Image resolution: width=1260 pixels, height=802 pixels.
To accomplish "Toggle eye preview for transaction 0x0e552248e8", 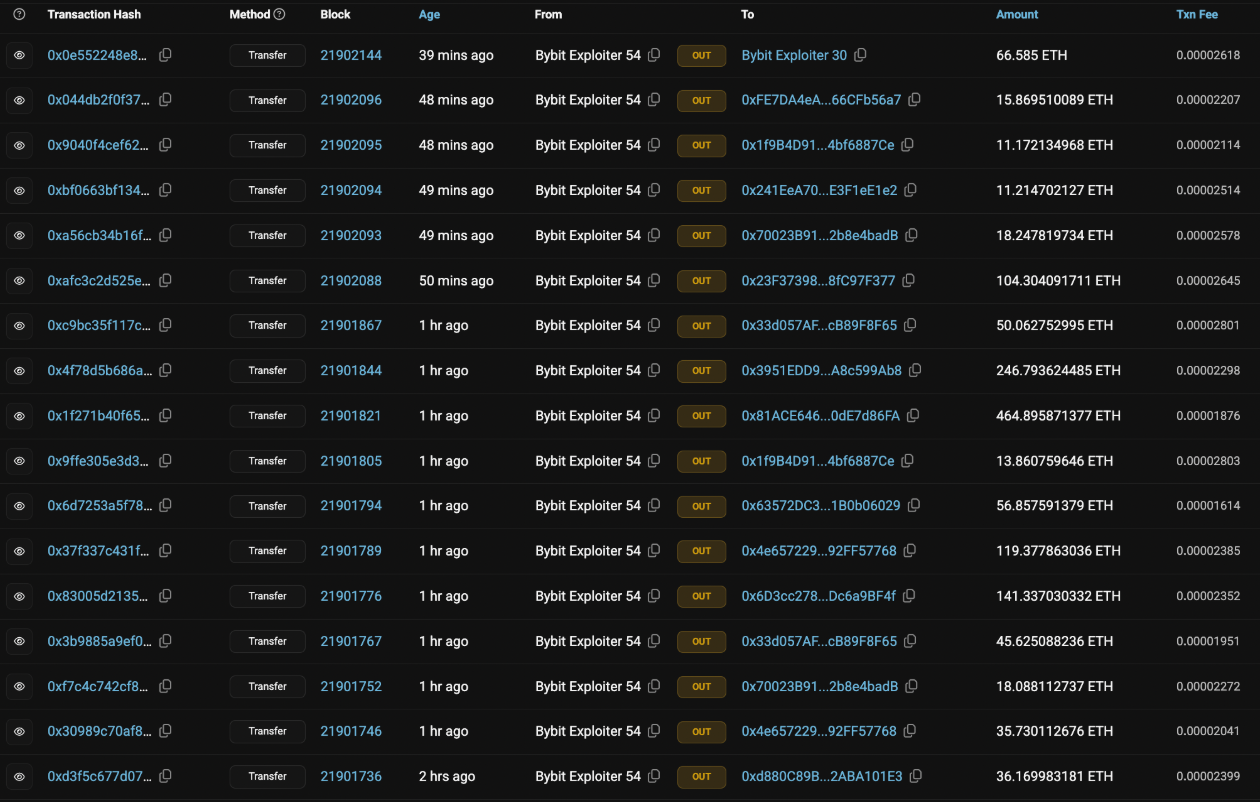I will click(19, 55).
